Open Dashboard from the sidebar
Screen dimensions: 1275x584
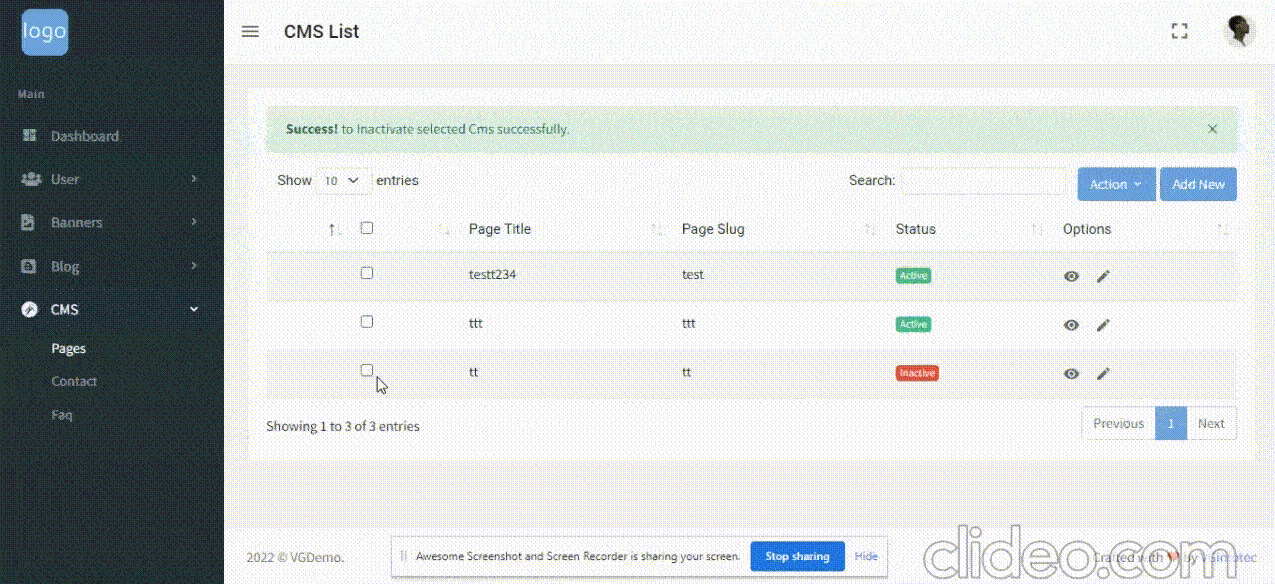[84, 136]
